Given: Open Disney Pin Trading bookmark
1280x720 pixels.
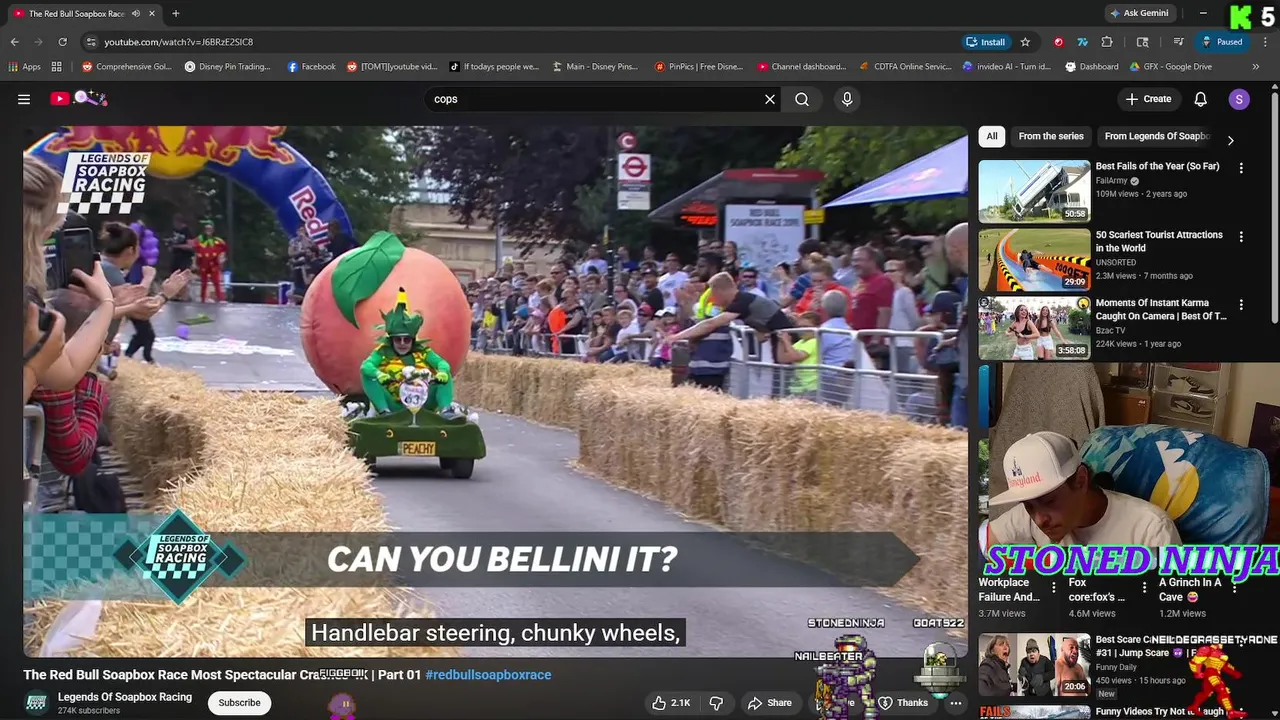Looking at the screenshot, I should click(228, 67).
